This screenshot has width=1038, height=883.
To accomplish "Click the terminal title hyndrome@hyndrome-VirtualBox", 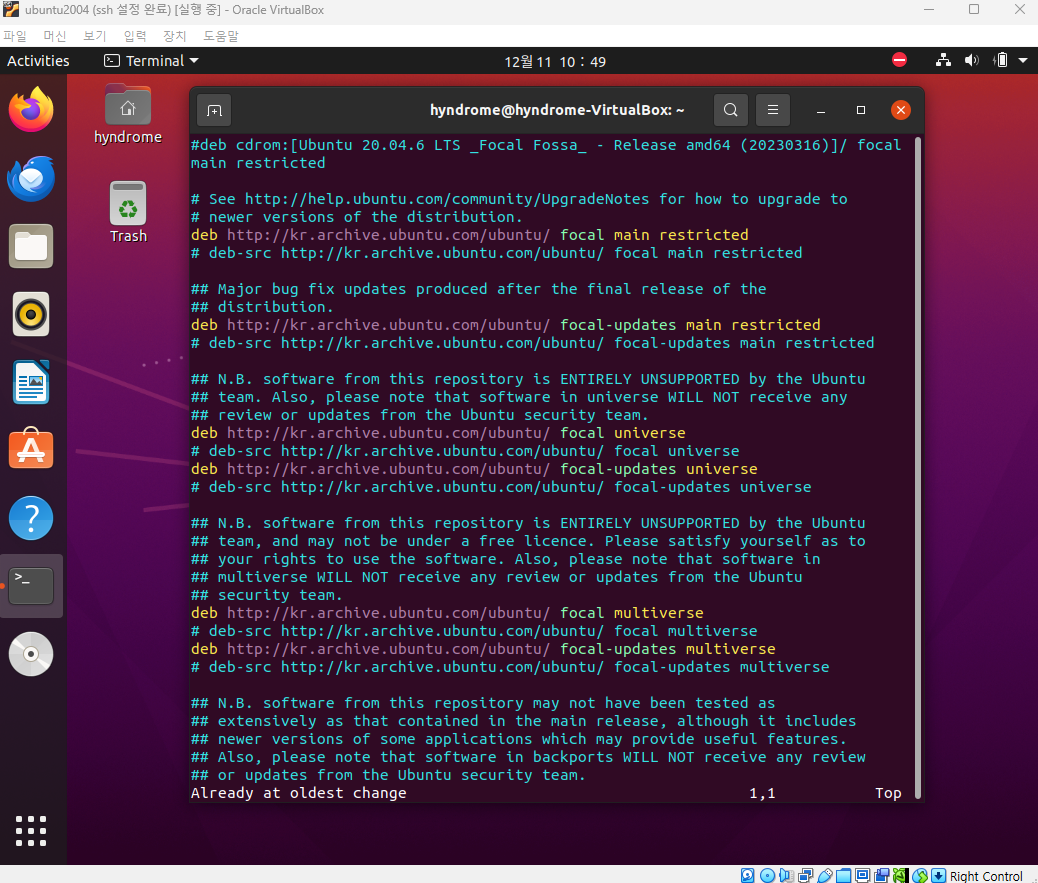I will tap(557, 110).
